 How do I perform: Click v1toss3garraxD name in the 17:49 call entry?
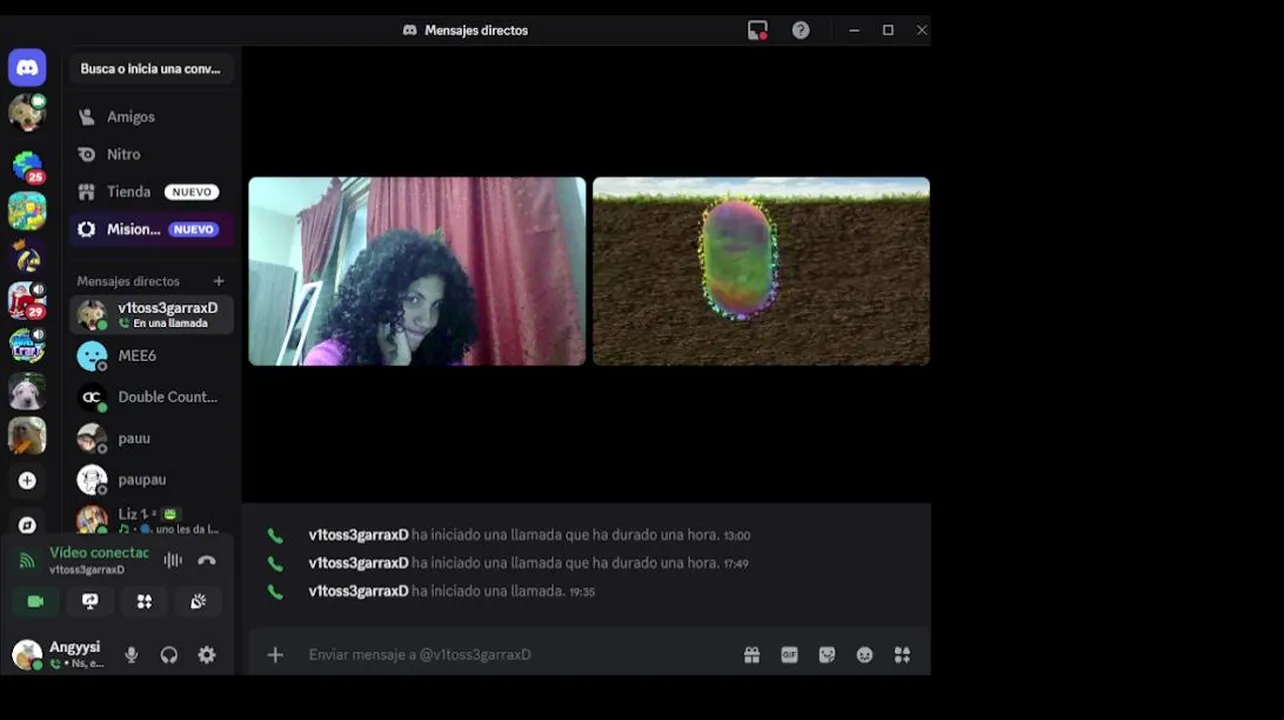[x=358, y=563]
